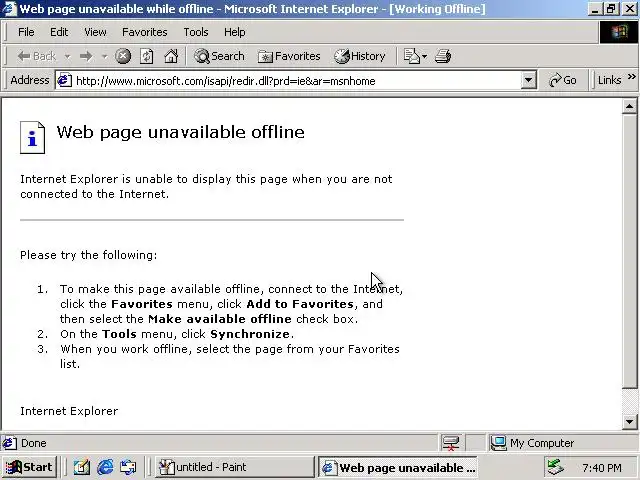Click the Print toolbar icon
Image resolution: width=640 pixels, height=480 pixels.
443,56
